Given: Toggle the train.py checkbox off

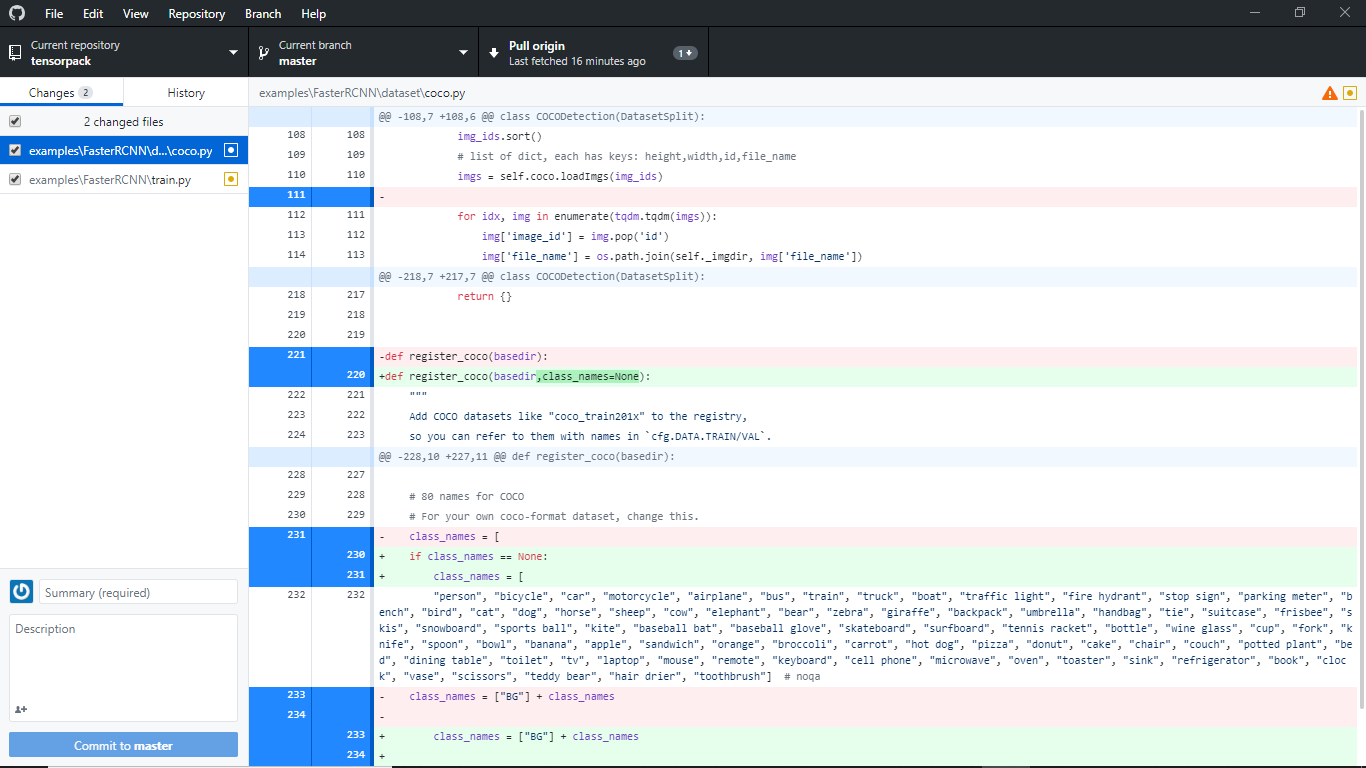Looking at the screenshot, I should click(14, 179).
